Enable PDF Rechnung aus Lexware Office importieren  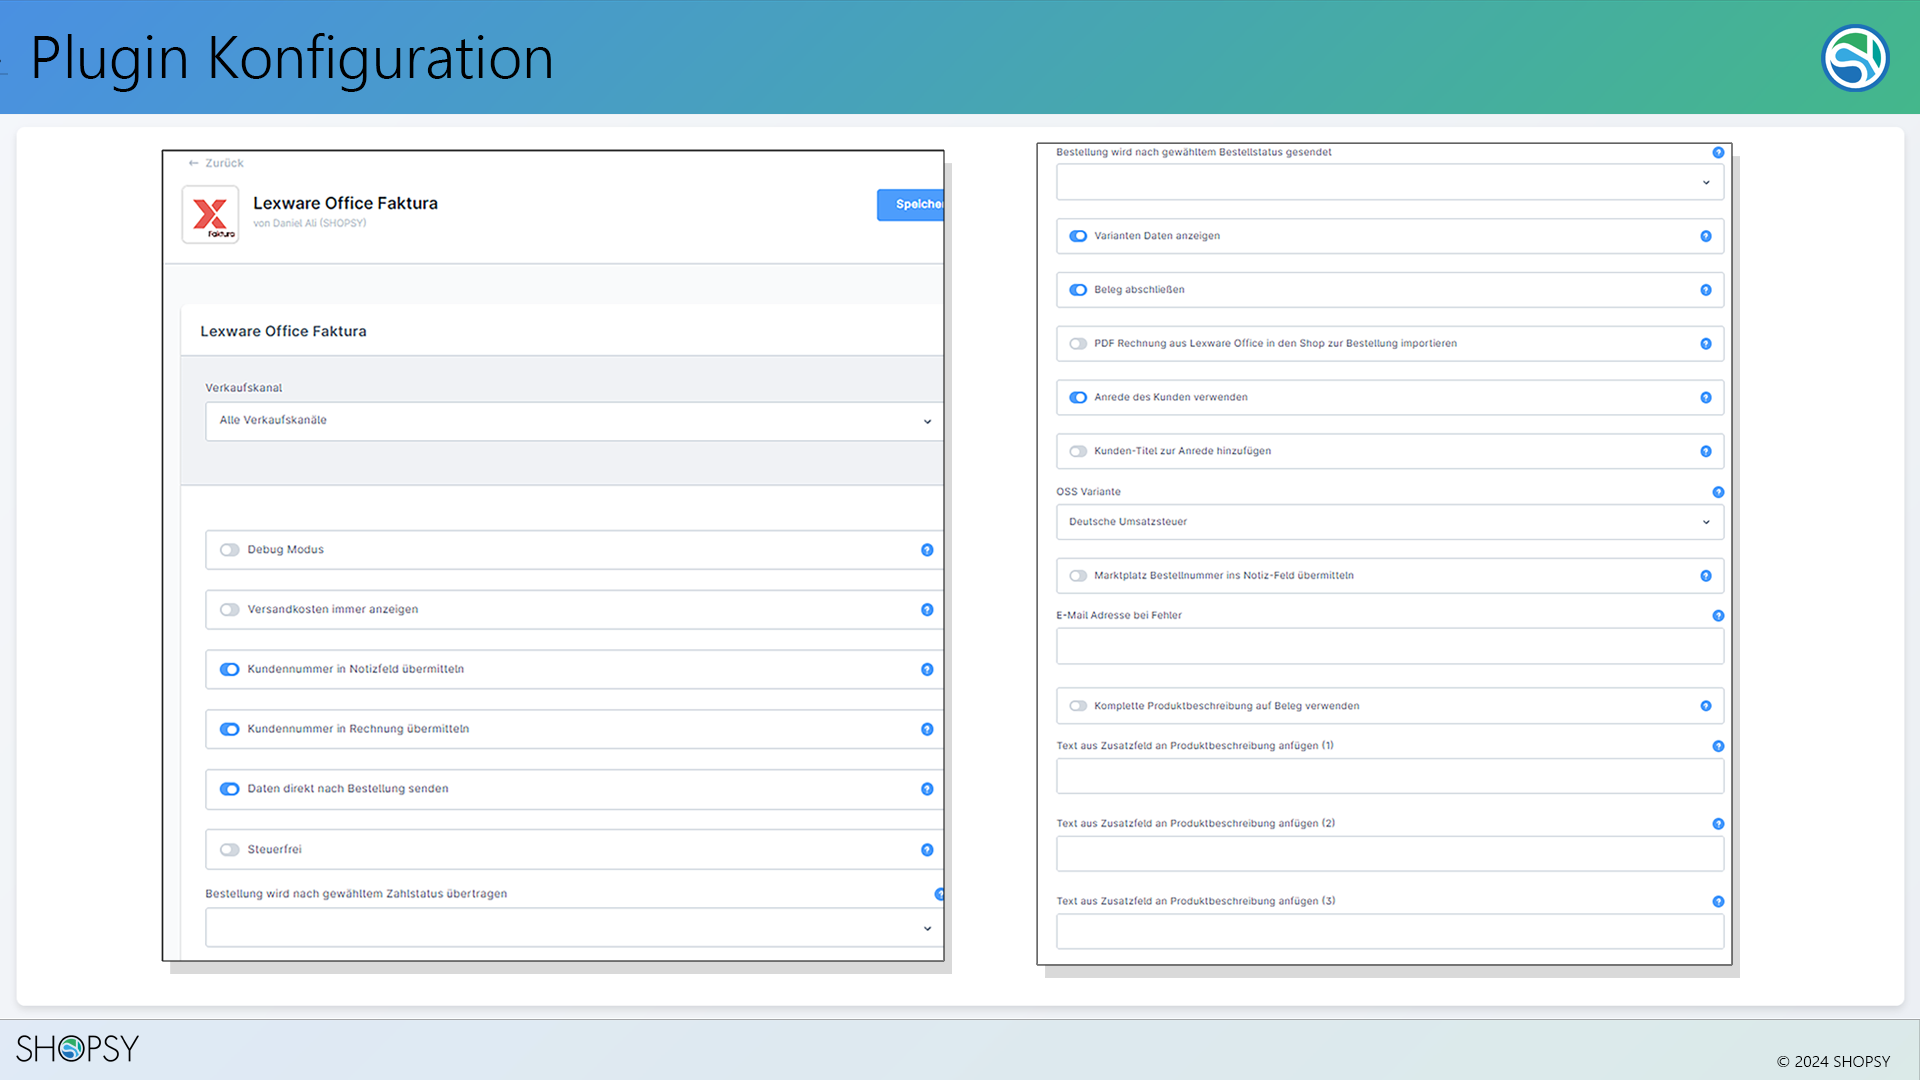pos(1078,344)
